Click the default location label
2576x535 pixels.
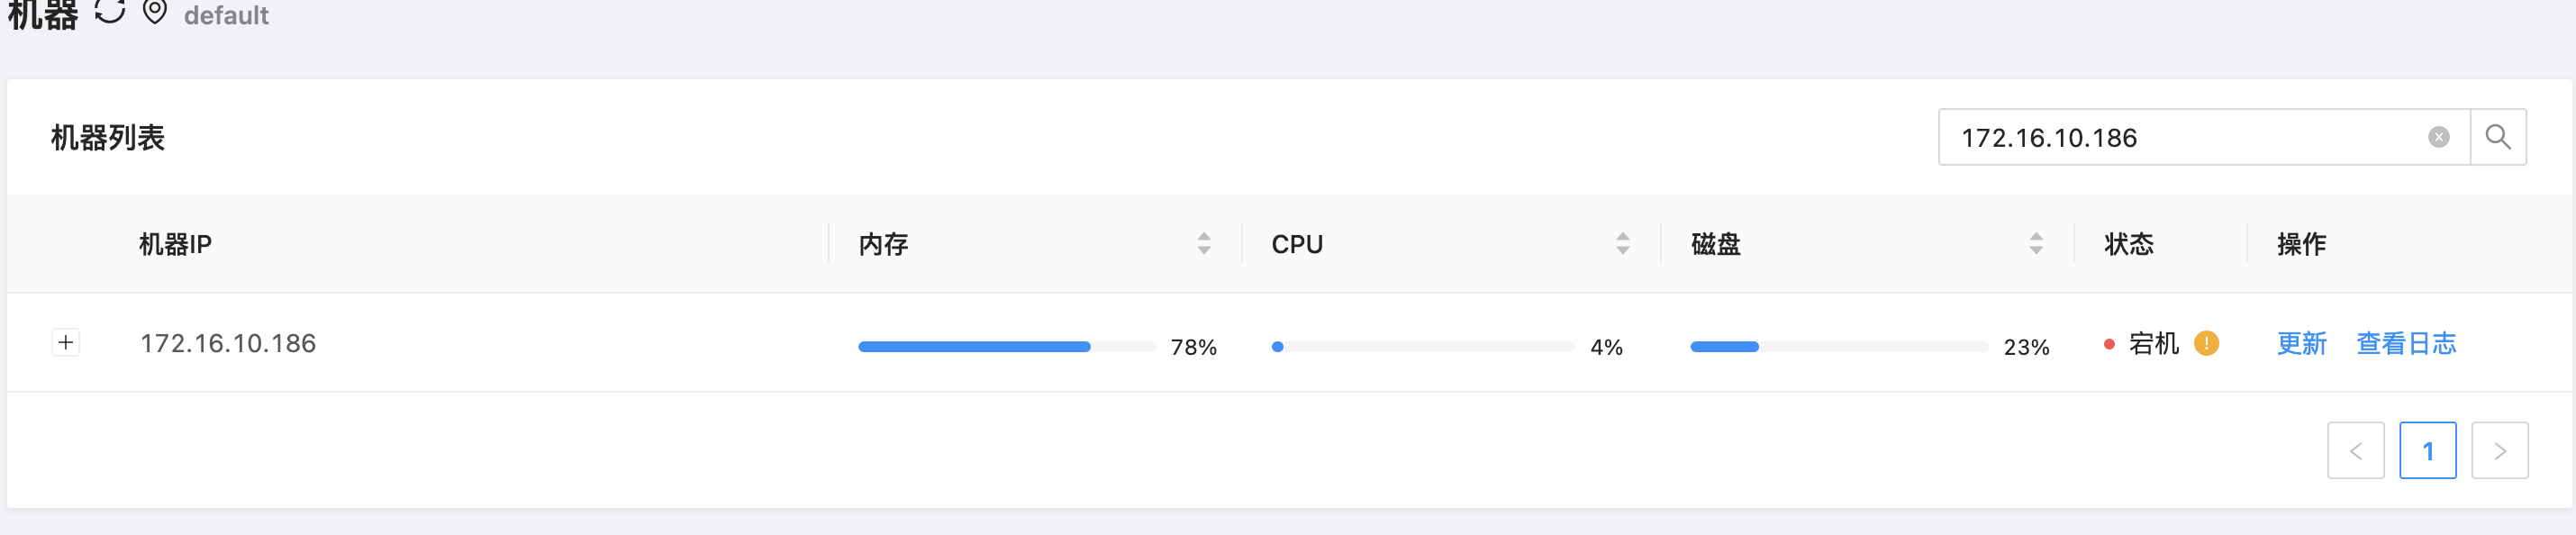226,15
